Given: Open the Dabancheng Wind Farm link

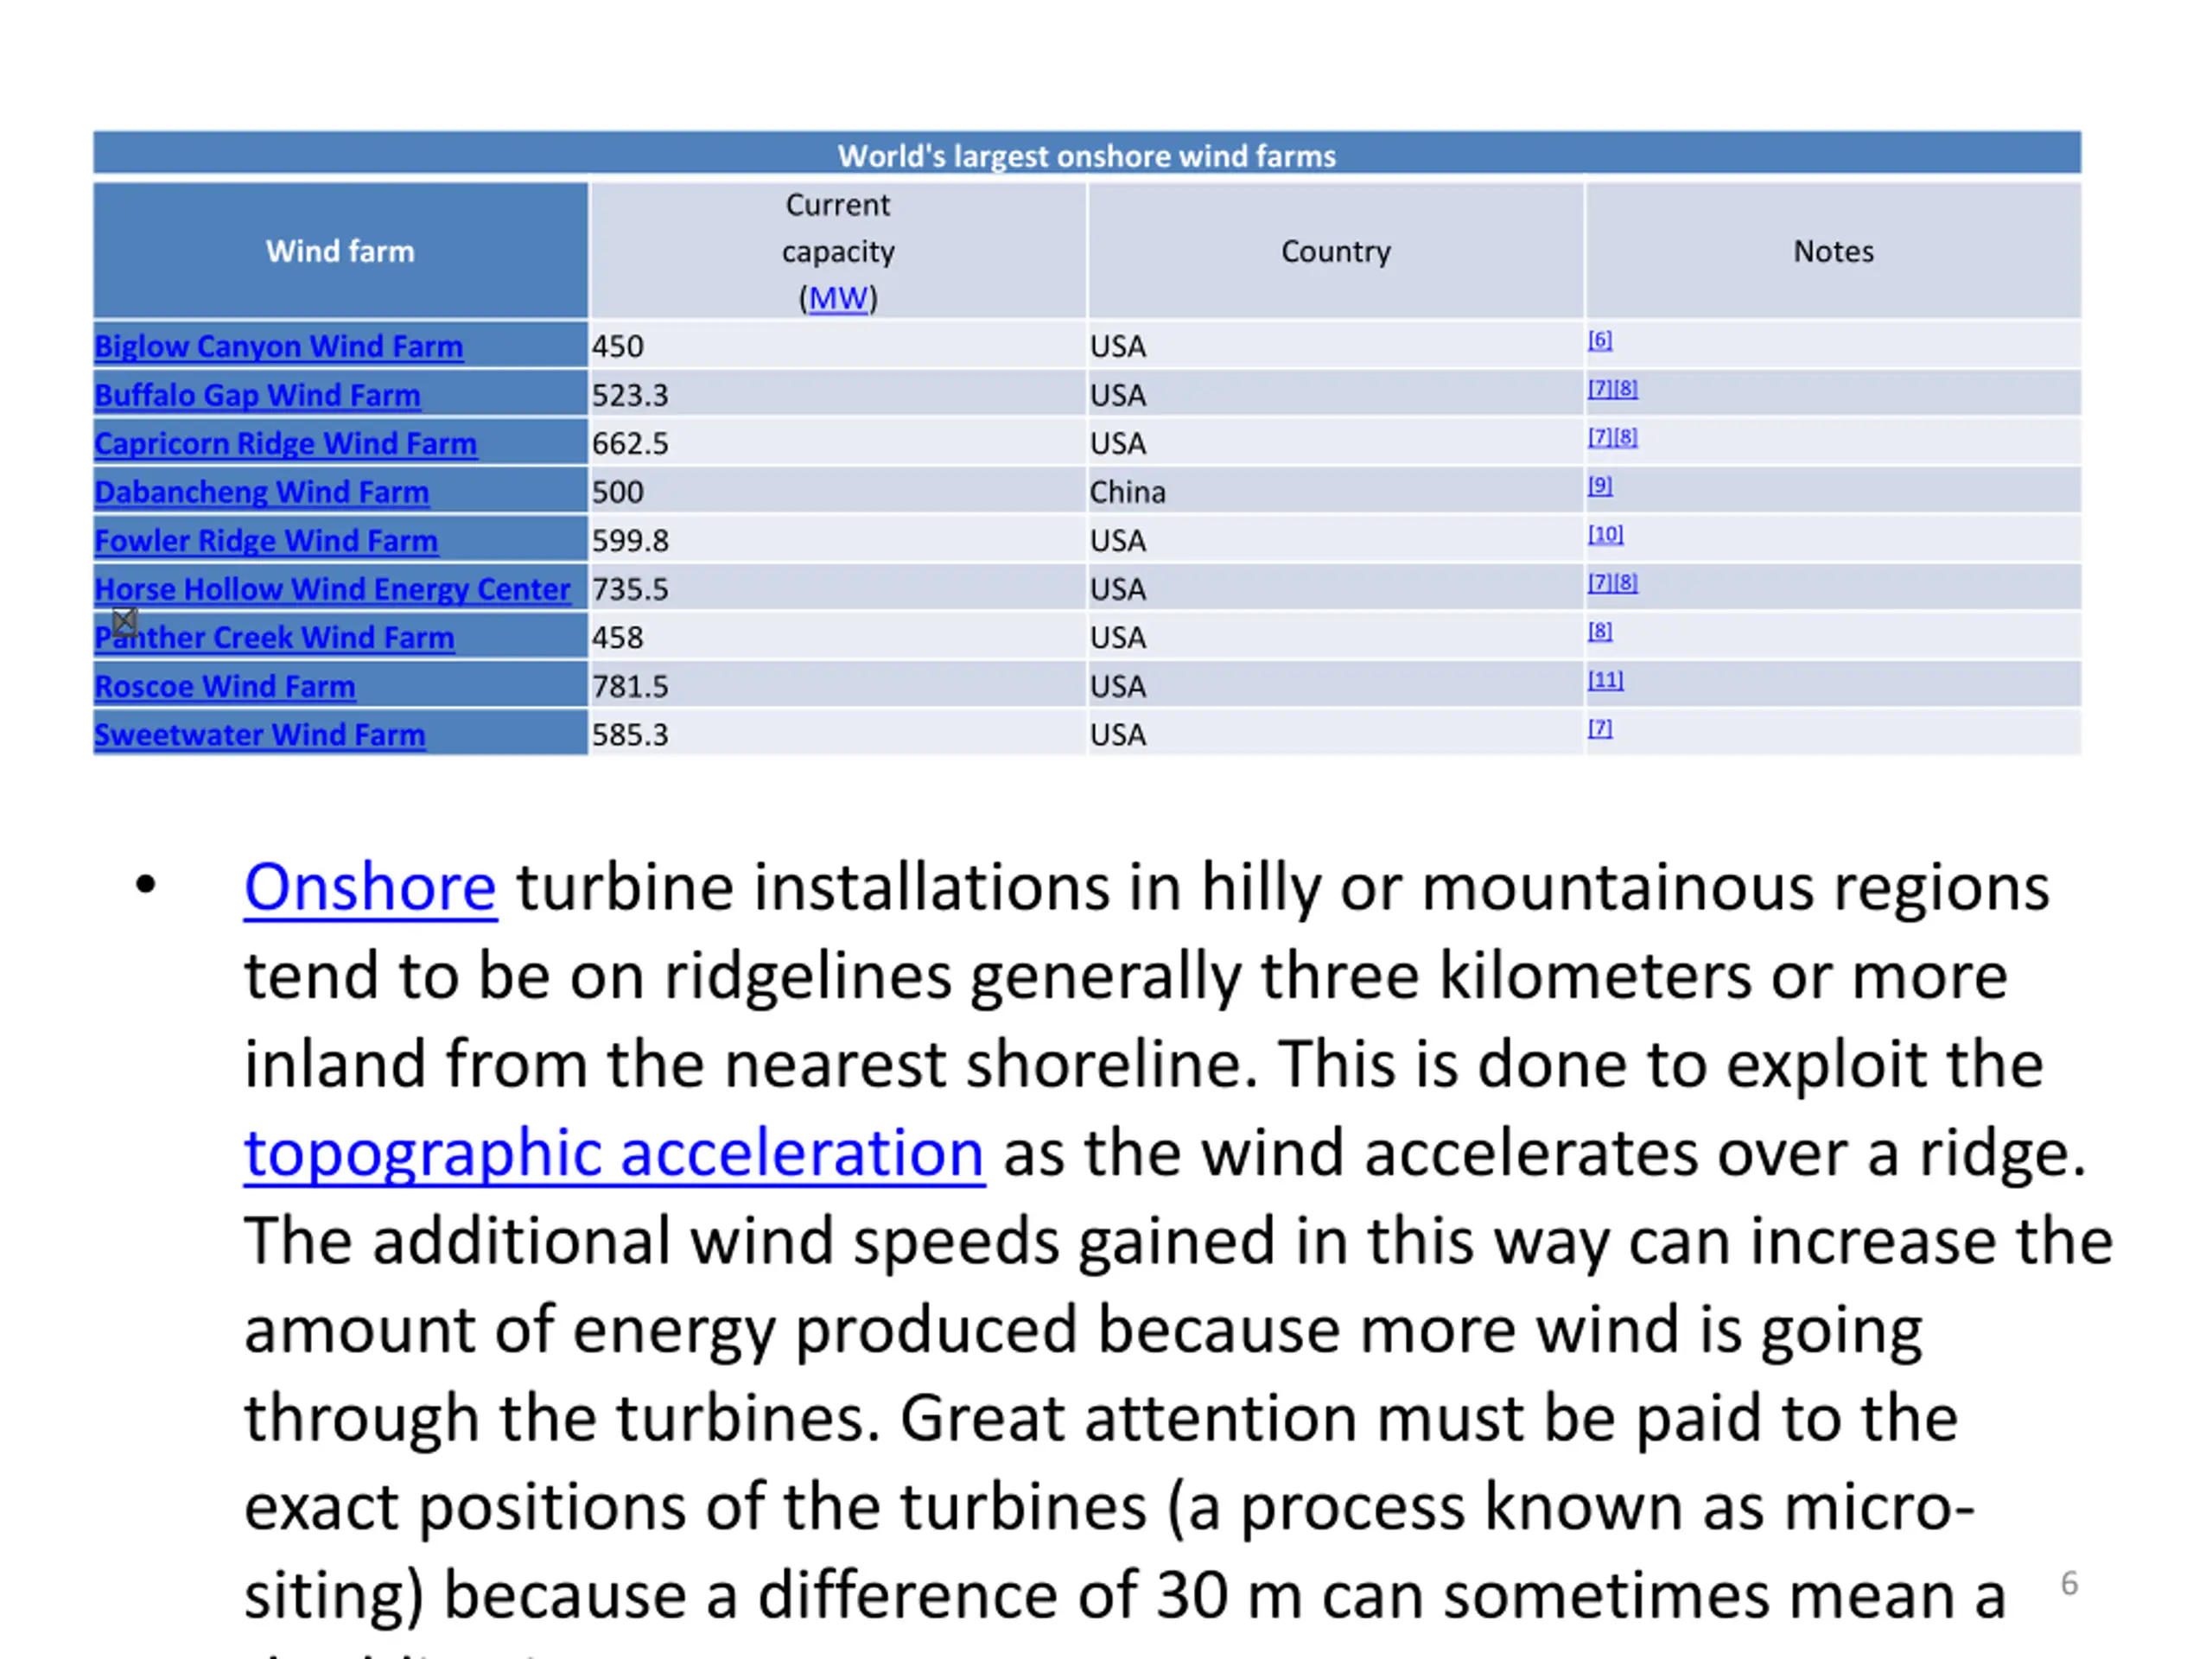Looking at the screenshot, I should pyautogui.click(x=261, y=492).
